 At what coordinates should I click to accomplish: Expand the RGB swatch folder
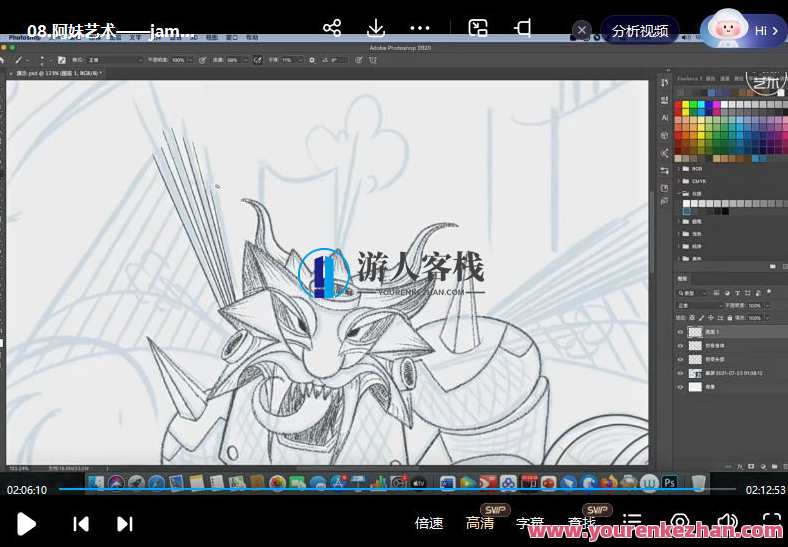click(x=679, y=168)
